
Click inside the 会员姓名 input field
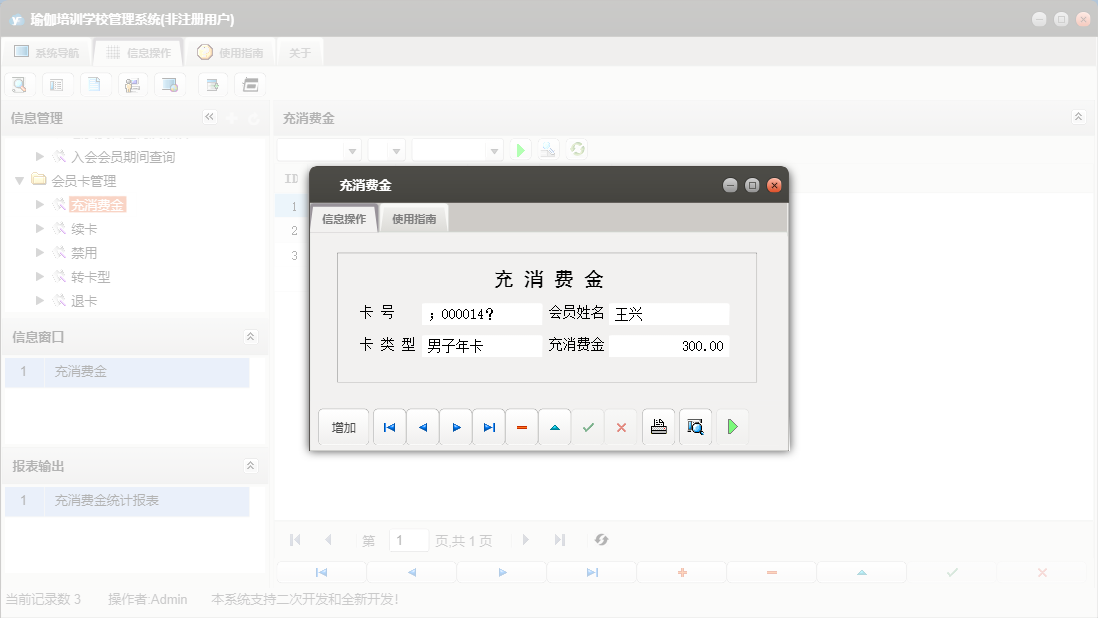670,313
